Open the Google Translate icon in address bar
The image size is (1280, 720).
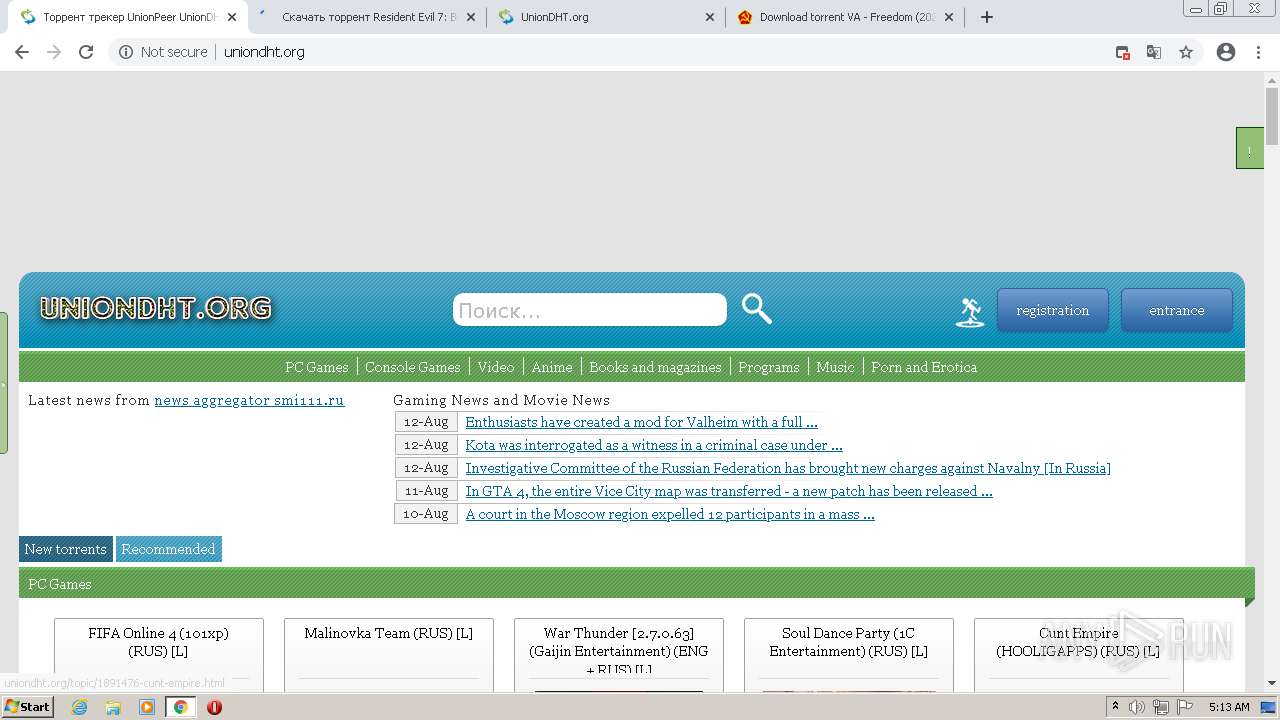(x=1154, y=52)
